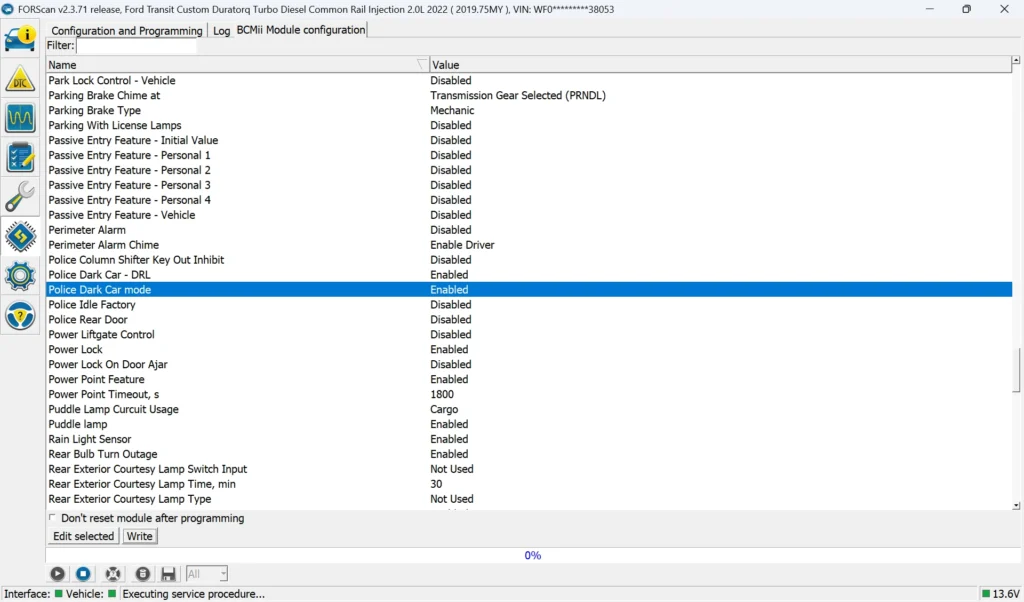Click the Enable Driver value cell
Screen dimensions: 1024x602
tap(462, 245)
